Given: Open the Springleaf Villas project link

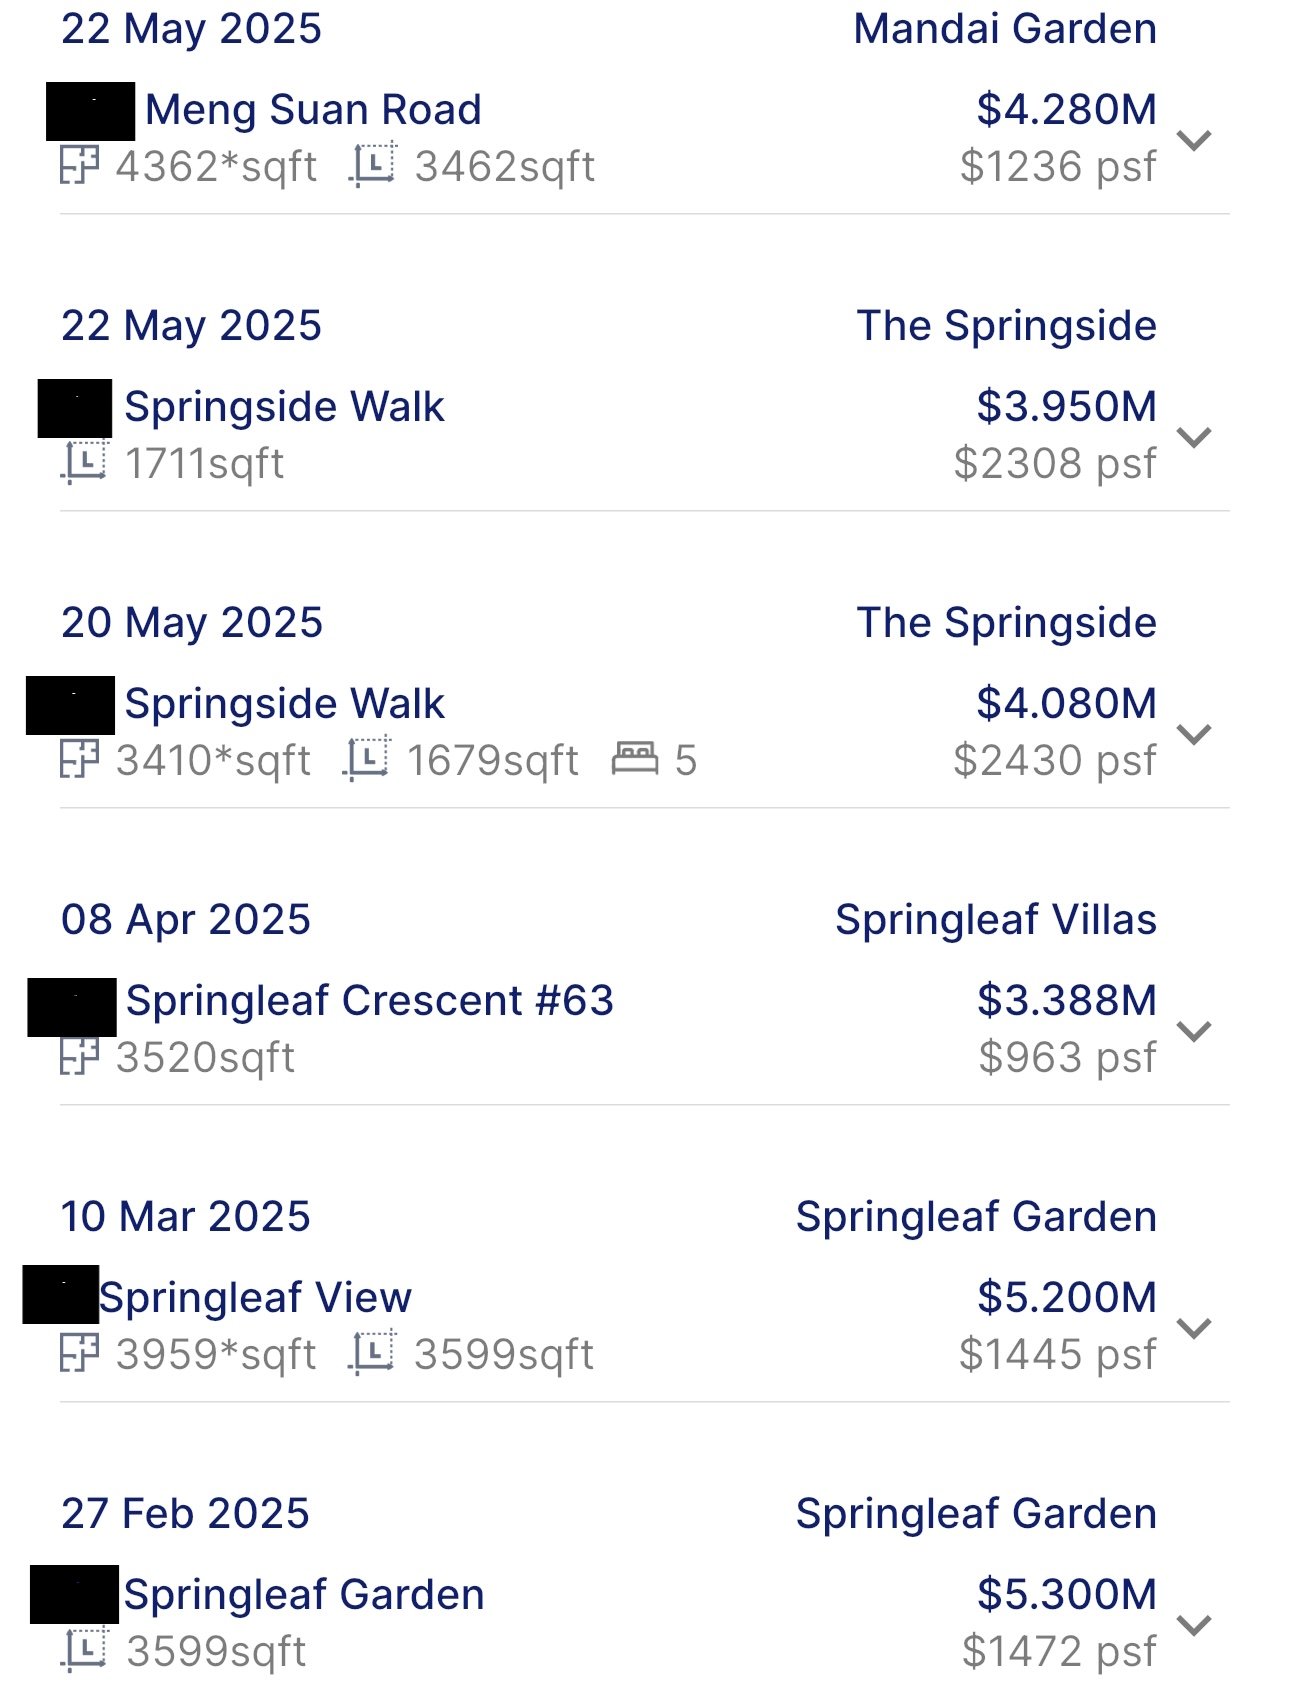Looking at the screenshot, I should tap(995, 920).
